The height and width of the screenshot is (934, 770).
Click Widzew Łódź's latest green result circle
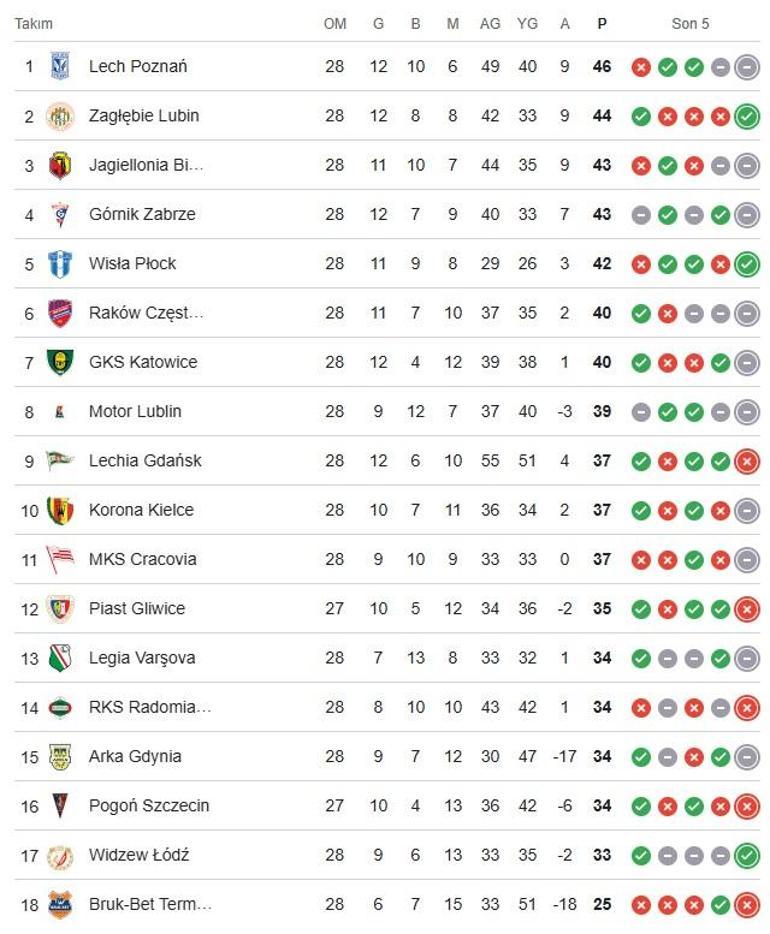(x=746, y=855)
